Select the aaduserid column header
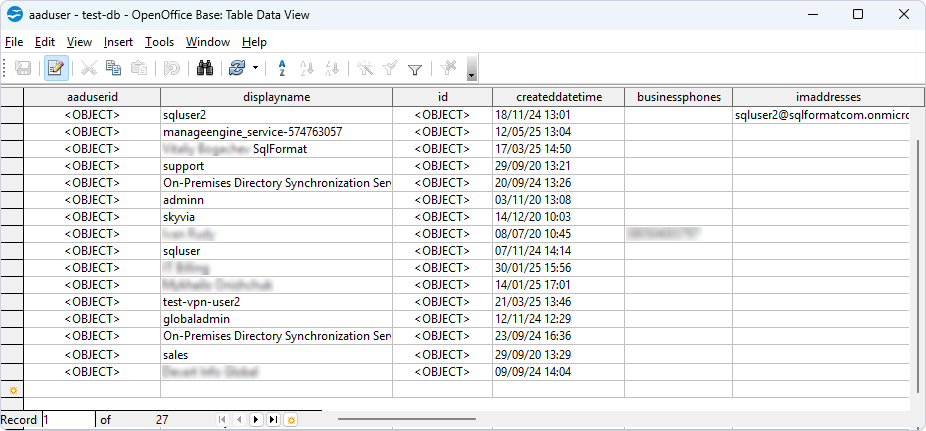The image size is (926, 431). tap(92, 97)
